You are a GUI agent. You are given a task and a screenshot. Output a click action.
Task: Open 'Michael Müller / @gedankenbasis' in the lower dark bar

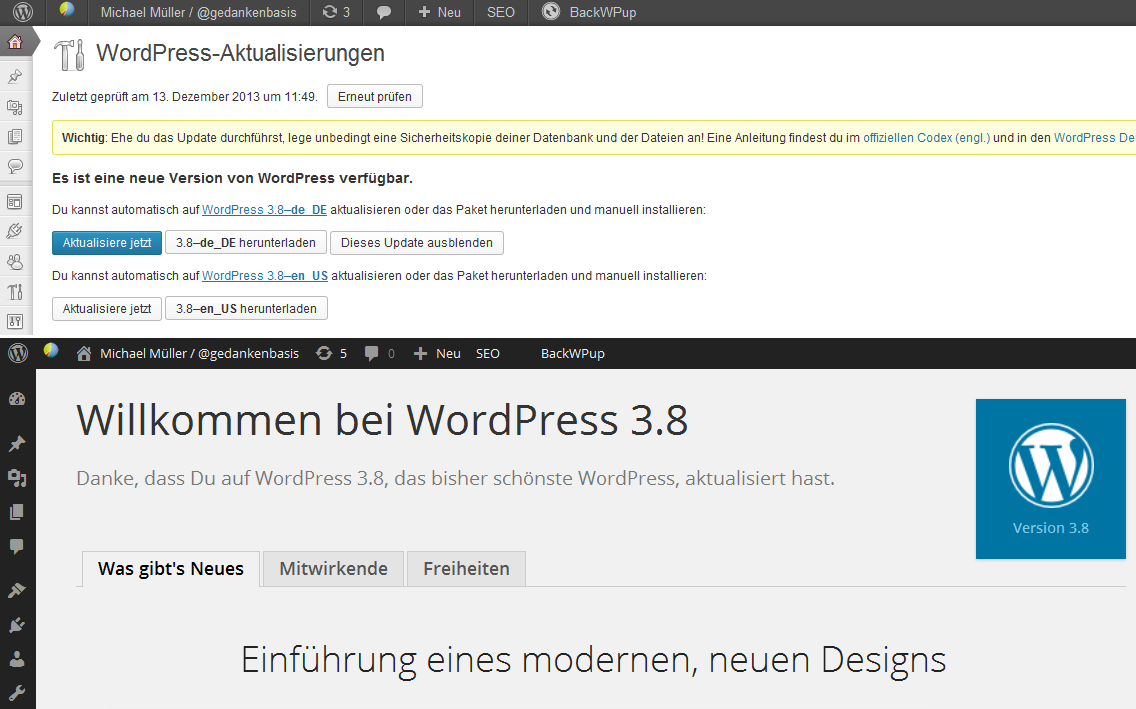click(x=199, y=353)
